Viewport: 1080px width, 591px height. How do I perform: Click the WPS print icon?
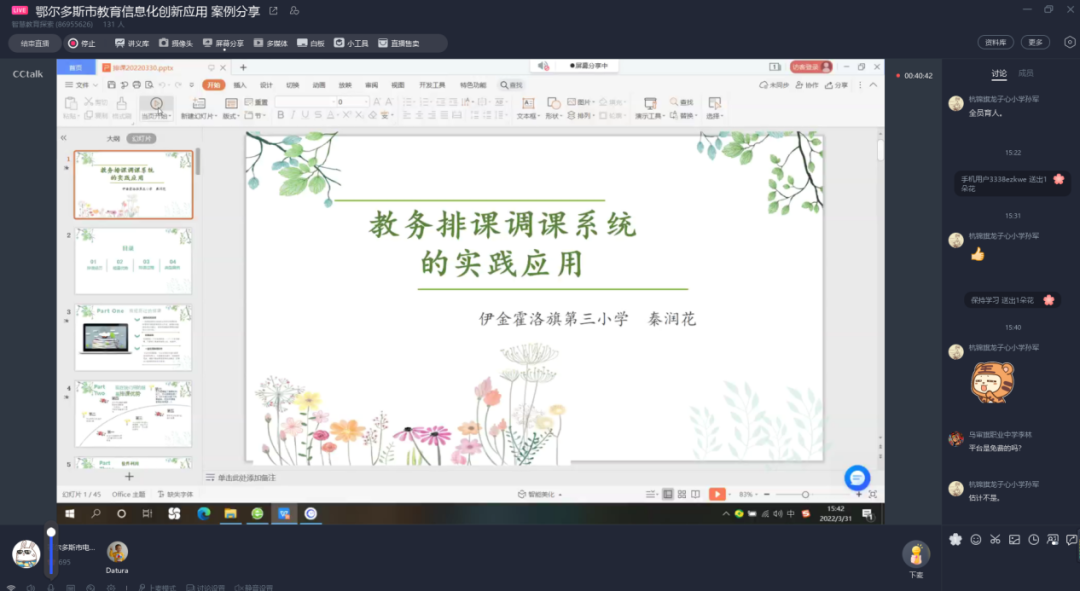pyautogui.click(x=136, y=85)
